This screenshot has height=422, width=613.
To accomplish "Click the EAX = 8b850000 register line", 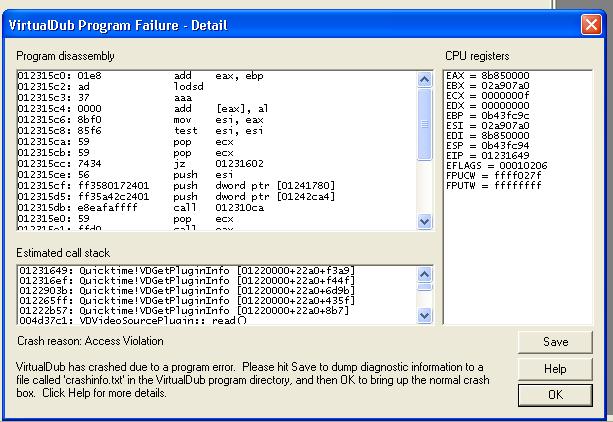I will [x=488, y=75].
